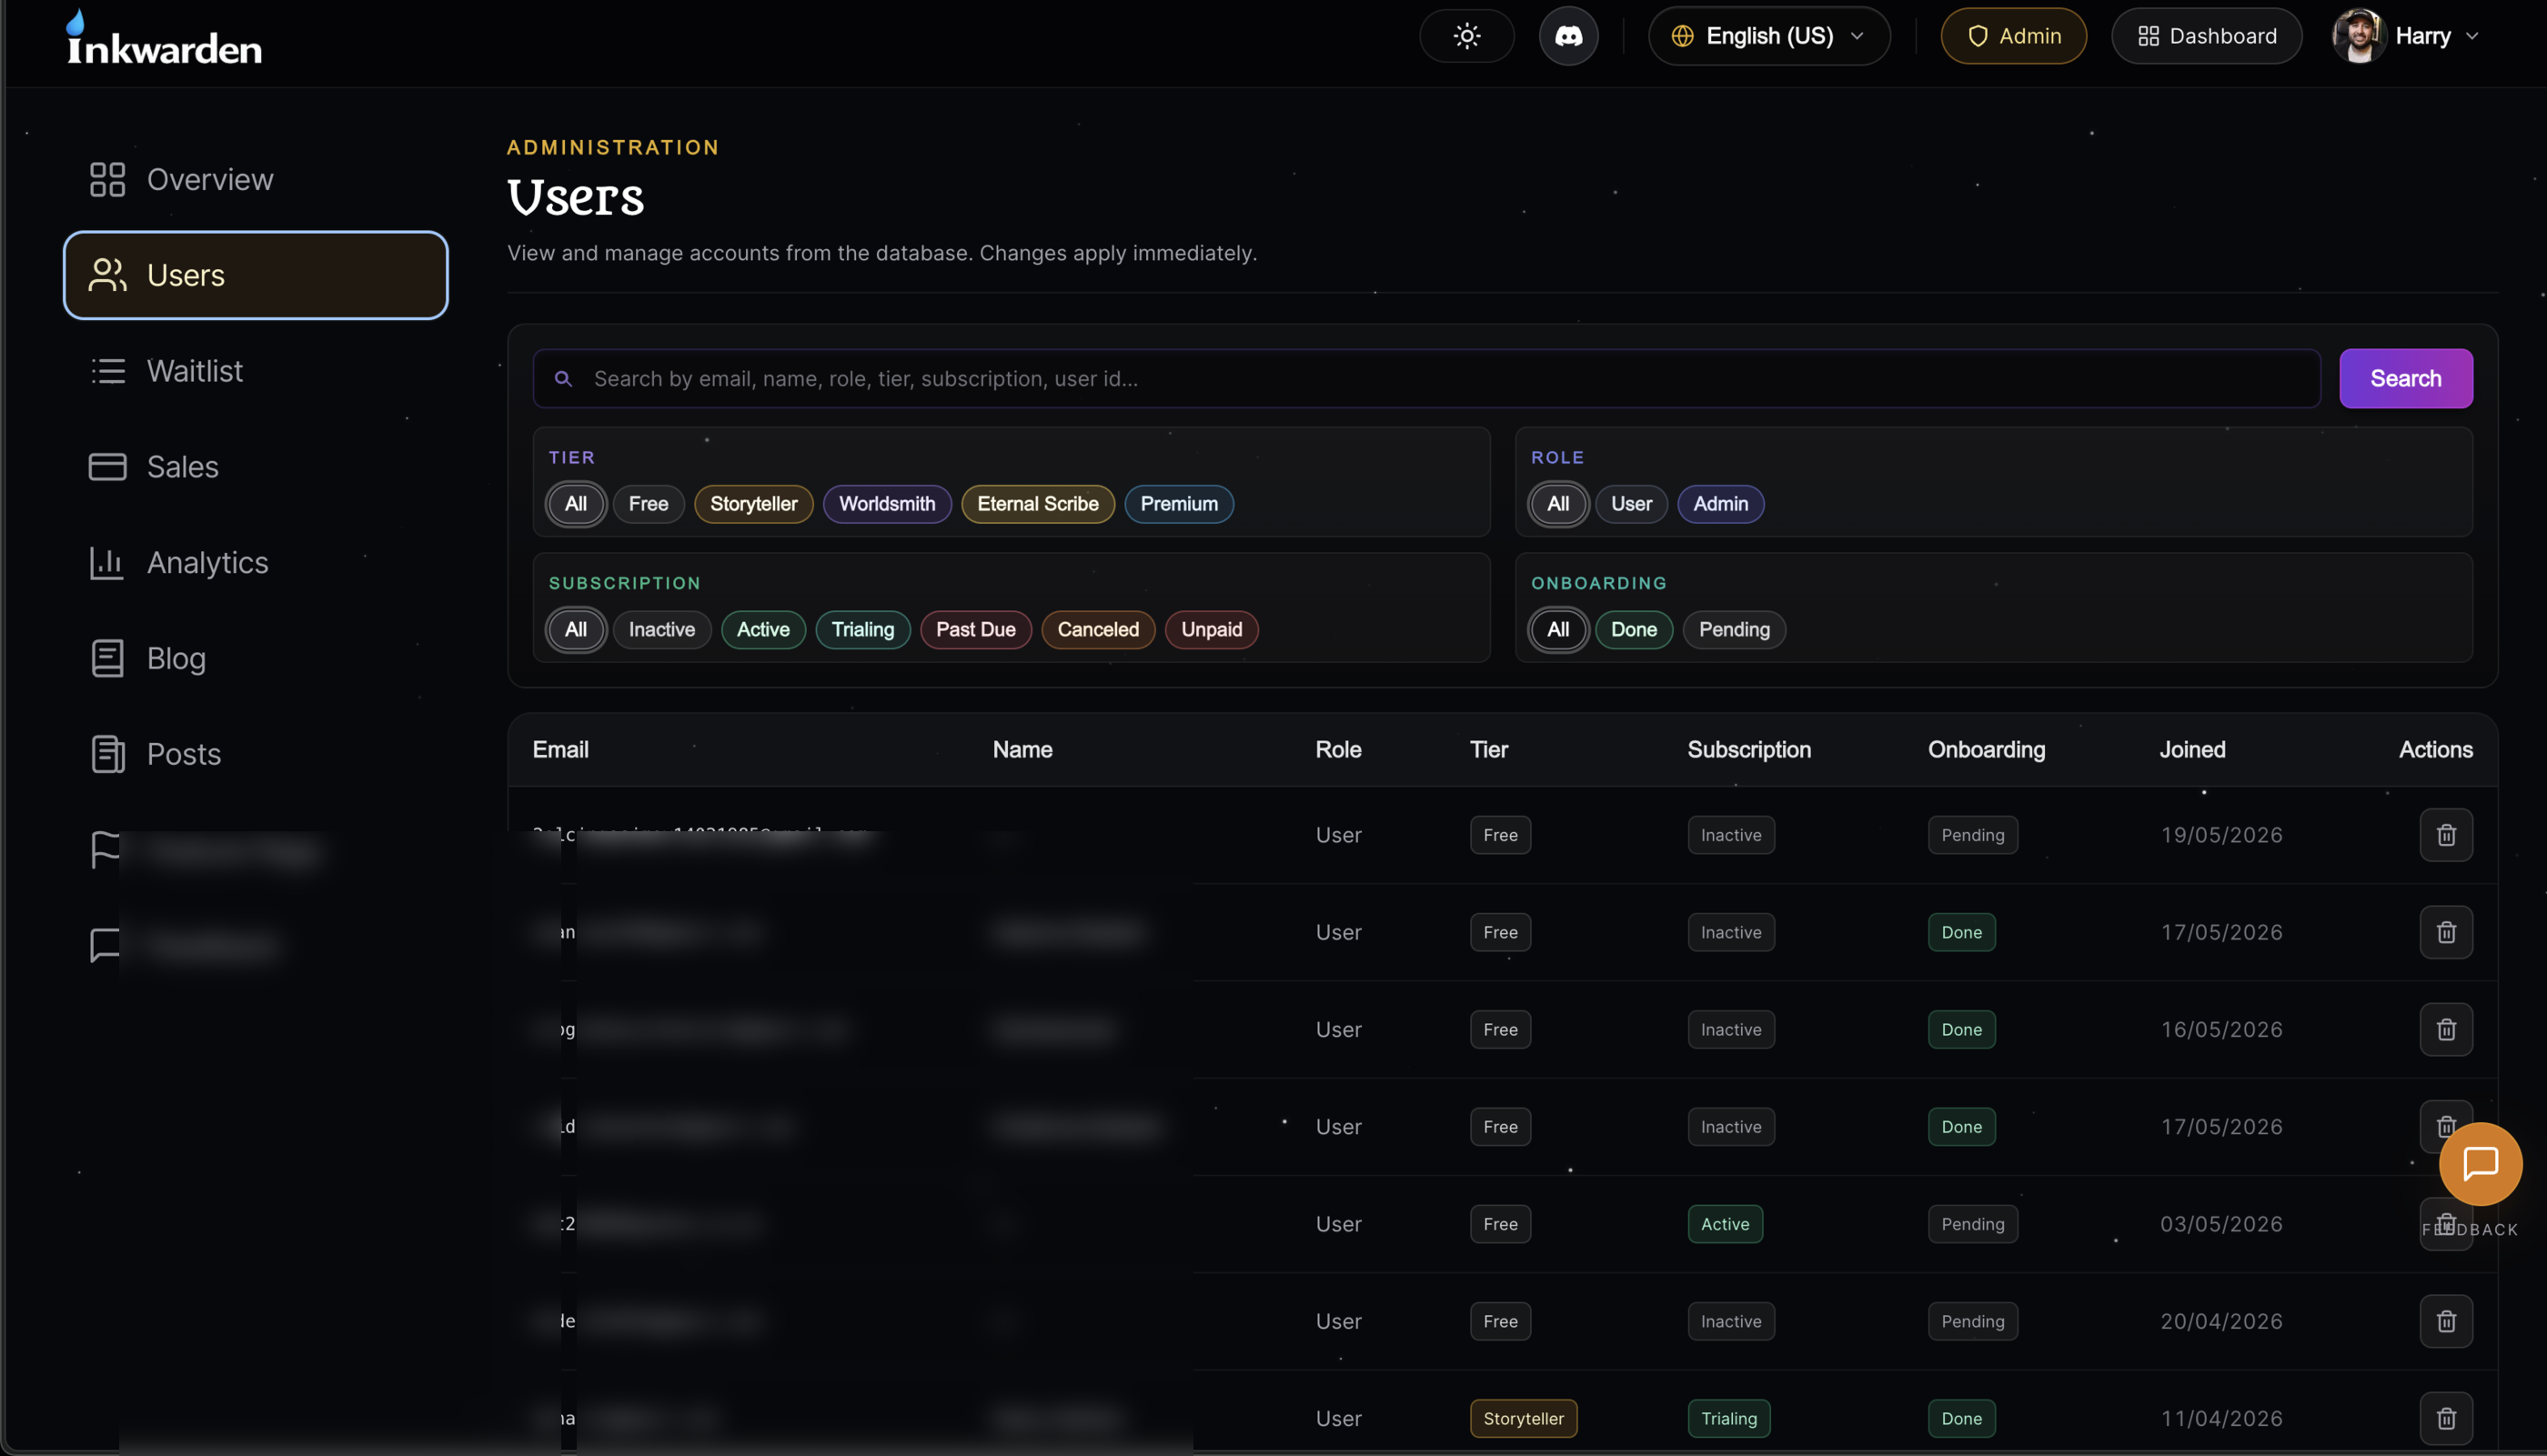This screenshot has width=2547, height=1456.
Task: Delete the user who joined 20/04/2026
Action: coord(2446,1322)
